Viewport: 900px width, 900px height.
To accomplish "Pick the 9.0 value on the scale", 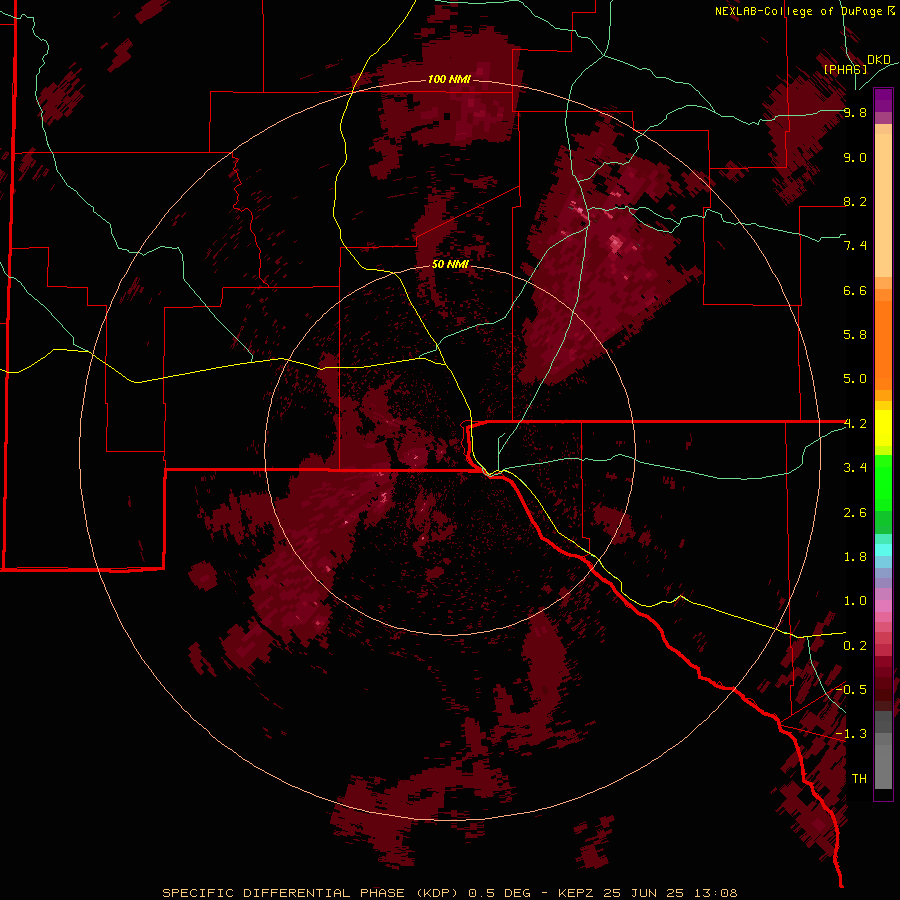I will [x=855, y=157].
